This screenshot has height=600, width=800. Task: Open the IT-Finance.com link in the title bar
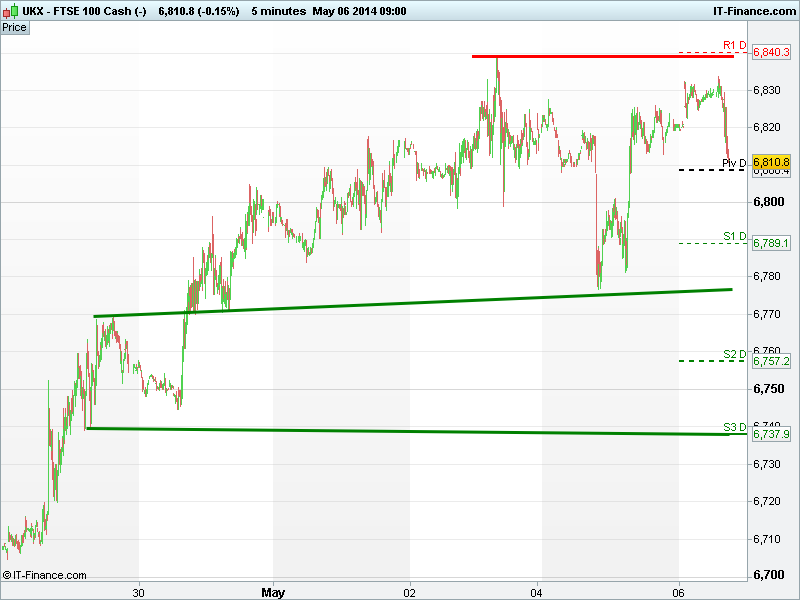pos(754,10)
